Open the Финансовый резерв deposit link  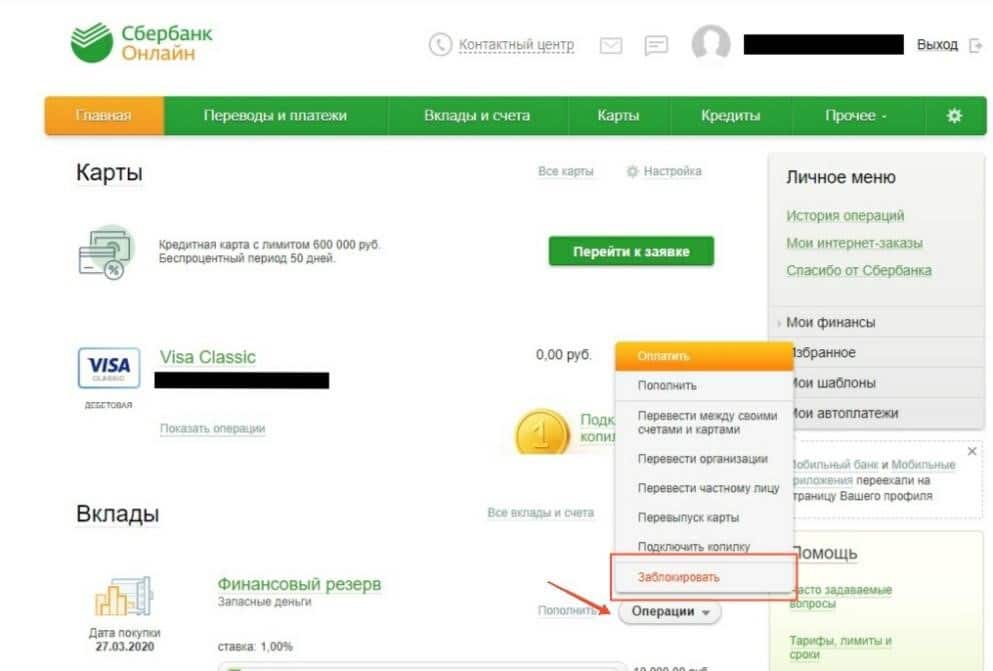coord(300,584)
